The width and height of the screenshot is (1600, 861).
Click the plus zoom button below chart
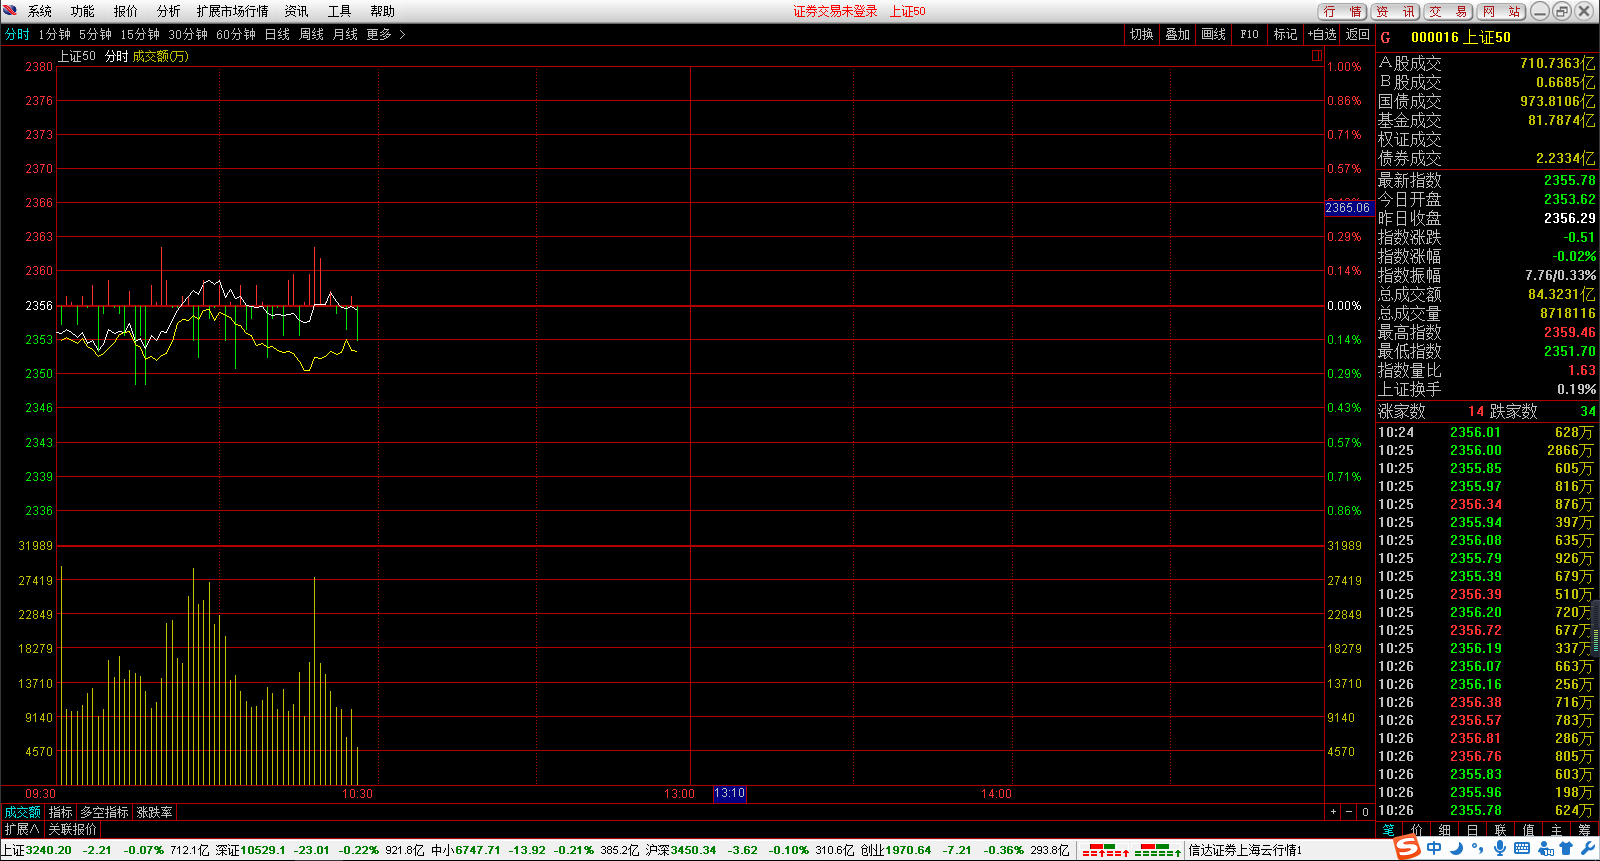(x=1333, y=812)
